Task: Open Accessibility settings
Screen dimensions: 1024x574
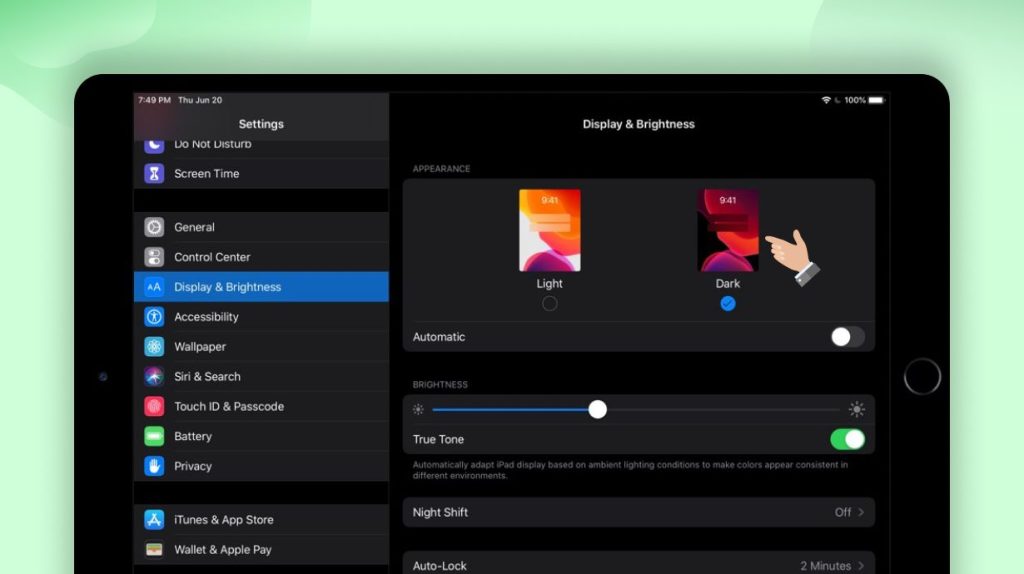Action: point(261,317)
